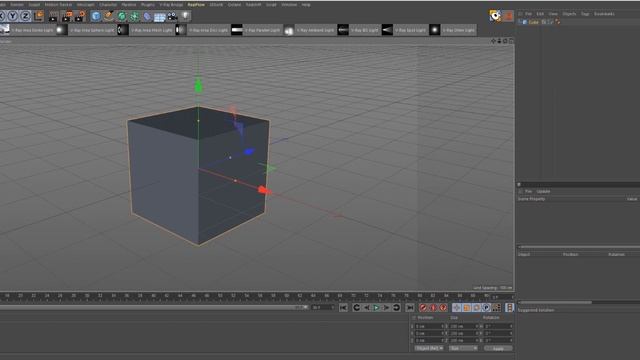
Task: Add a floor environment object
Action: (160, 16)
